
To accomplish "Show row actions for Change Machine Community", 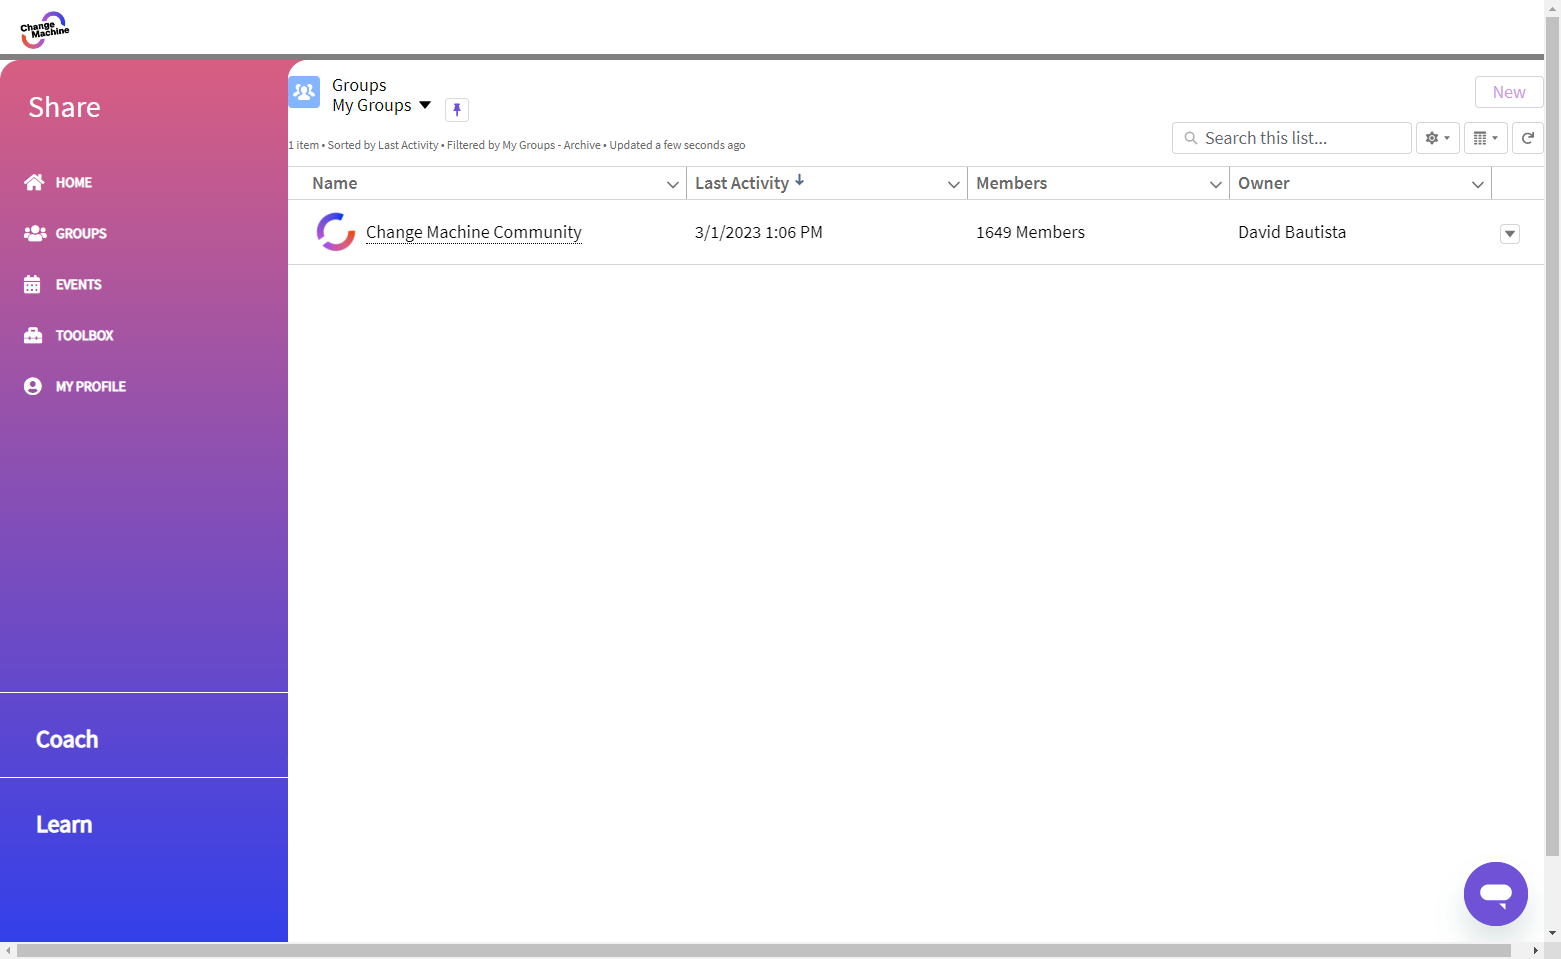I will (1509, 234).
